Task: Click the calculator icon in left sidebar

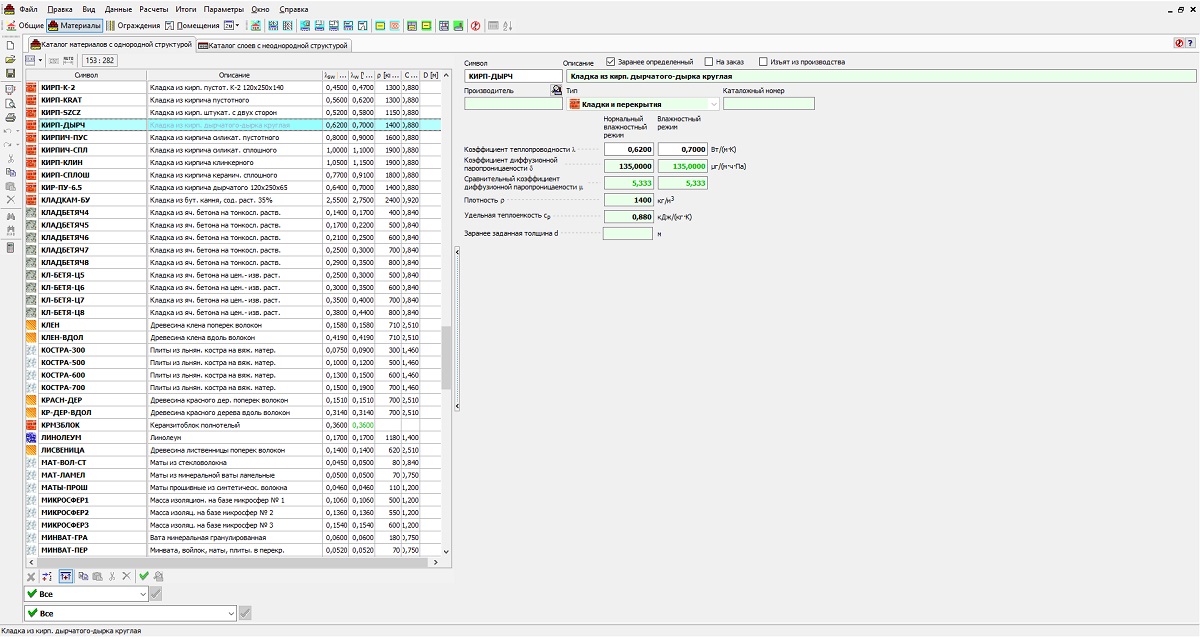Action: [x=10, y=247]
